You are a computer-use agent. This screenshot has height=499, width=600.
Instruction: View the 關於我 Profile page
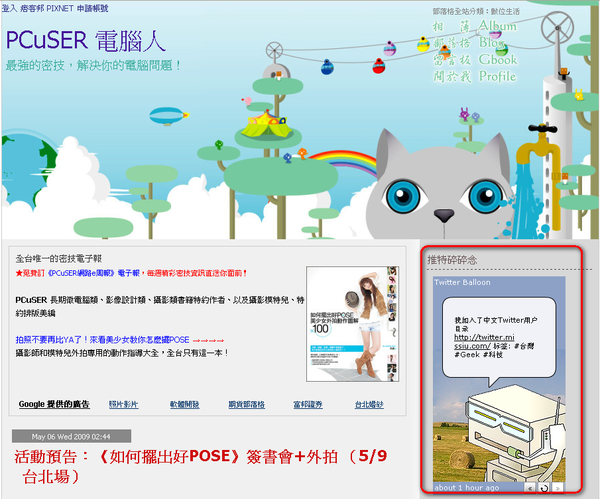(x=474, y=77)
